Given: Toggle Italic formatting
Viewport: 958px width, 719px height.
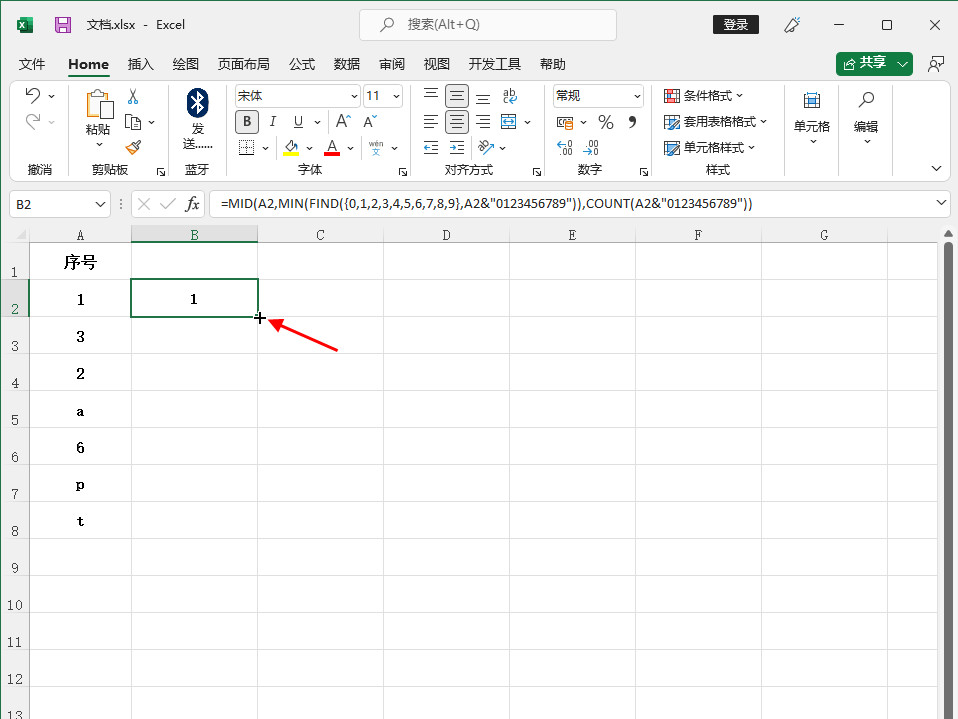Looking at the screenshot, I should (x=272, y=122).
